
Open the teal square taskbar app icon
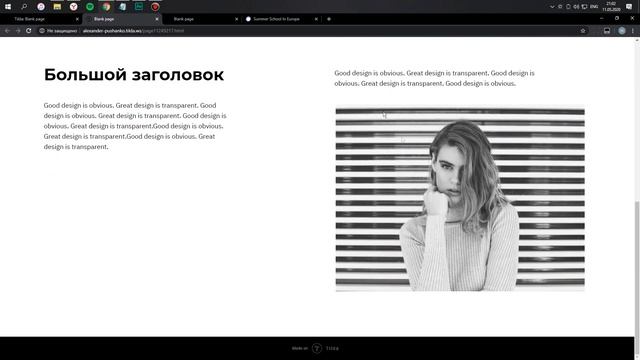click(139, 7)
